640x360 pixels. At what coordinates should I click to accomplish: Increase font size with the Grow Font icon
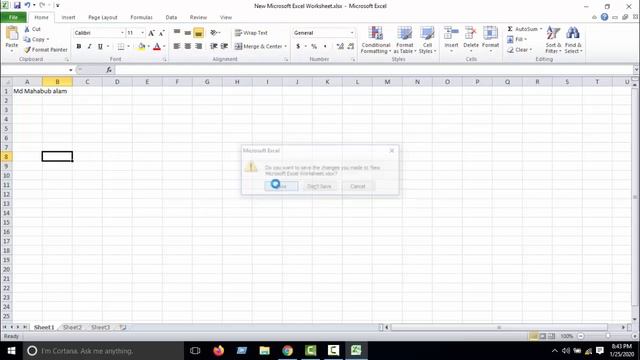click(151, 33)
